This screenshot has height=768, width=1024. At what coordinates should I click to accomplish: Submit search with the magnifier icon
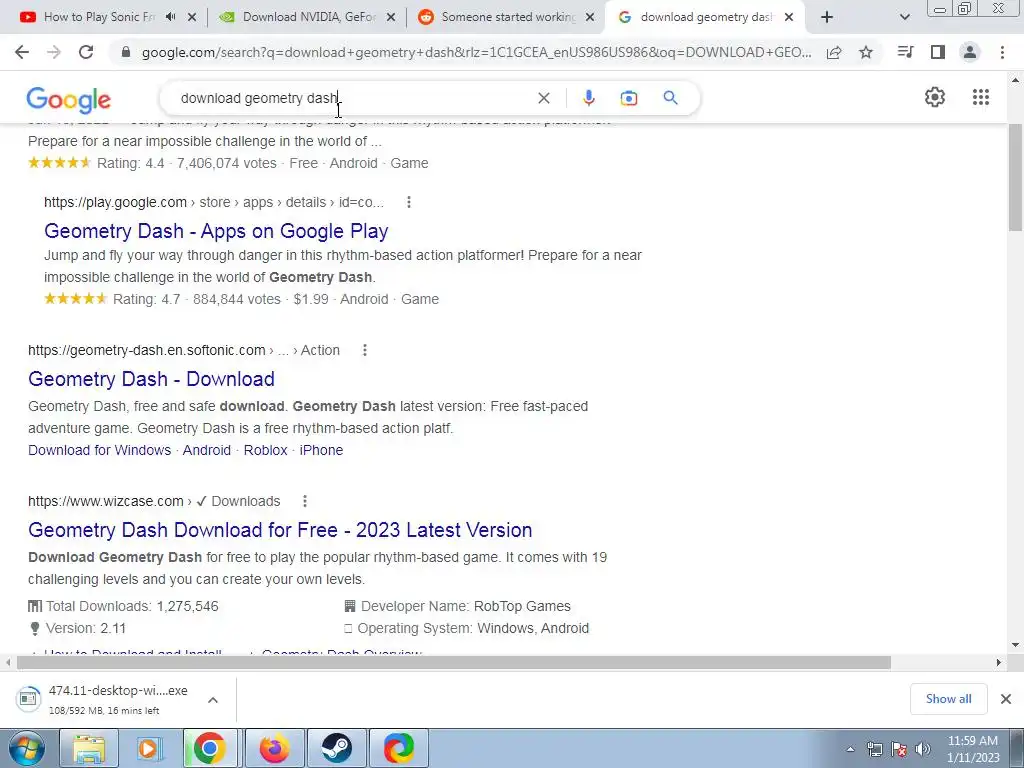tap(670, 98)
